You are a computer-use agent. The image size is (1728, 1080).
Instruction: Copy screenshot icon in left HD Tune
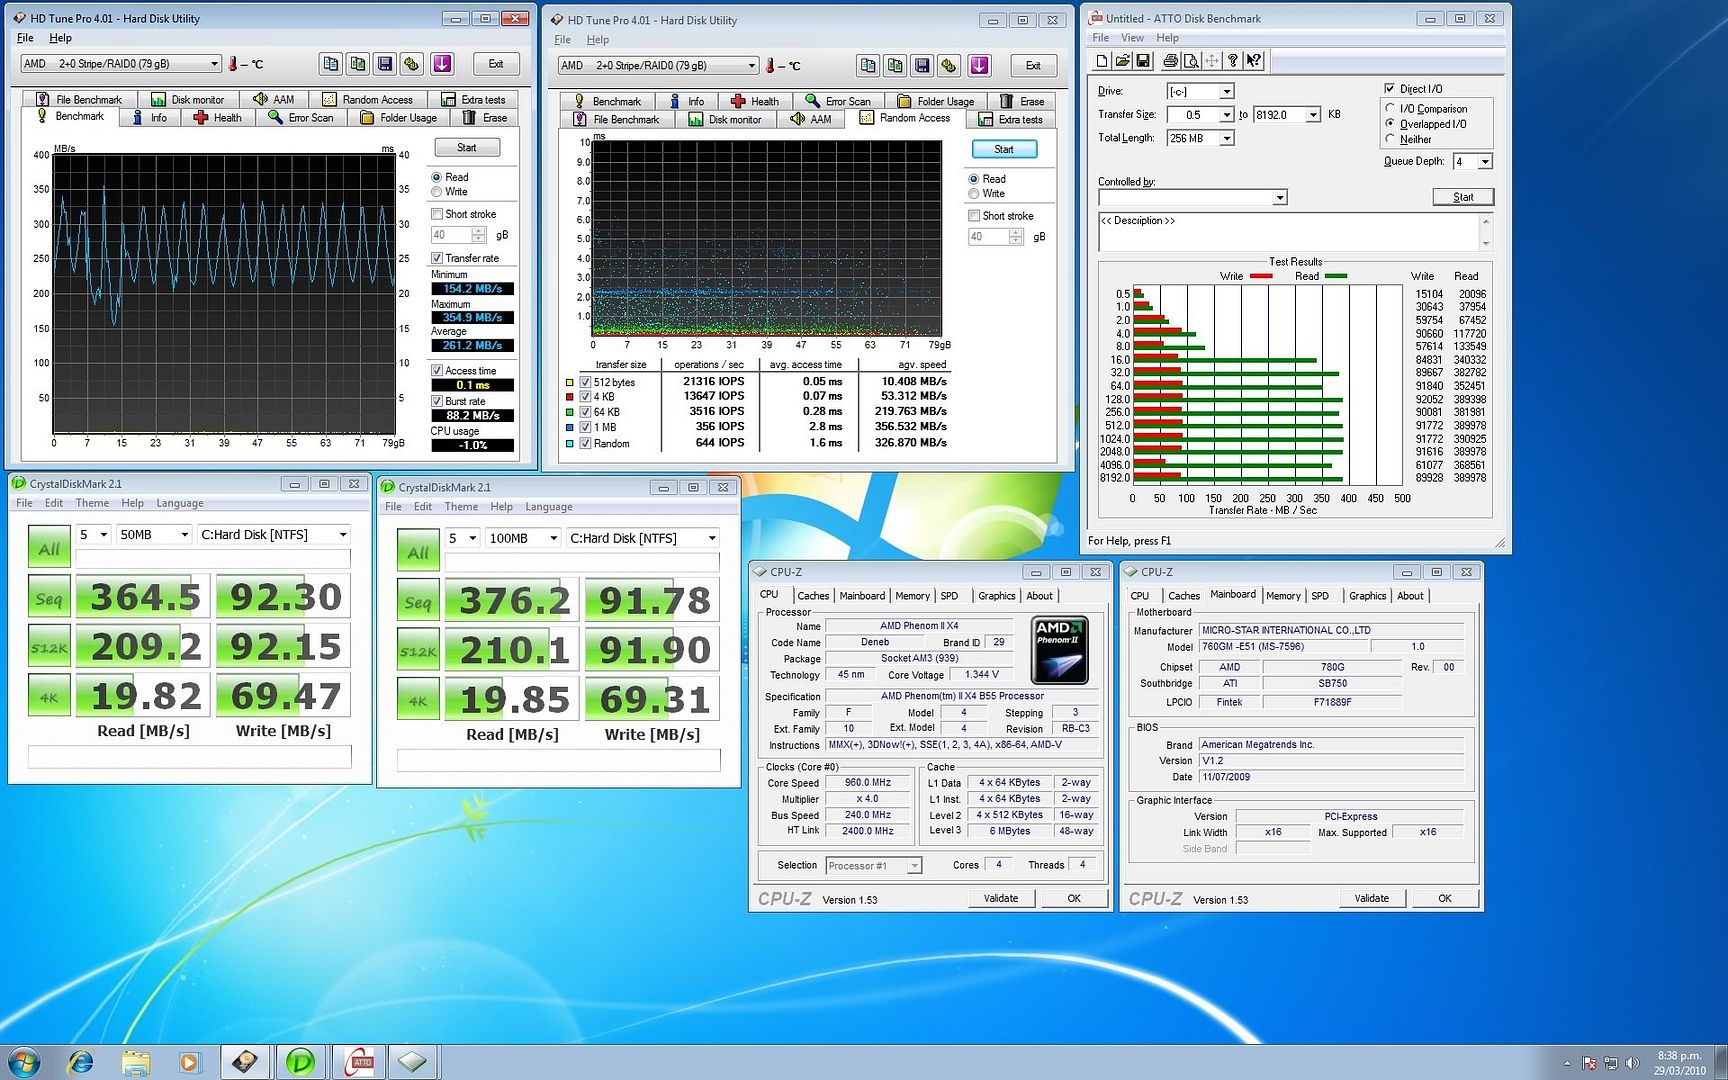[357, 64]
